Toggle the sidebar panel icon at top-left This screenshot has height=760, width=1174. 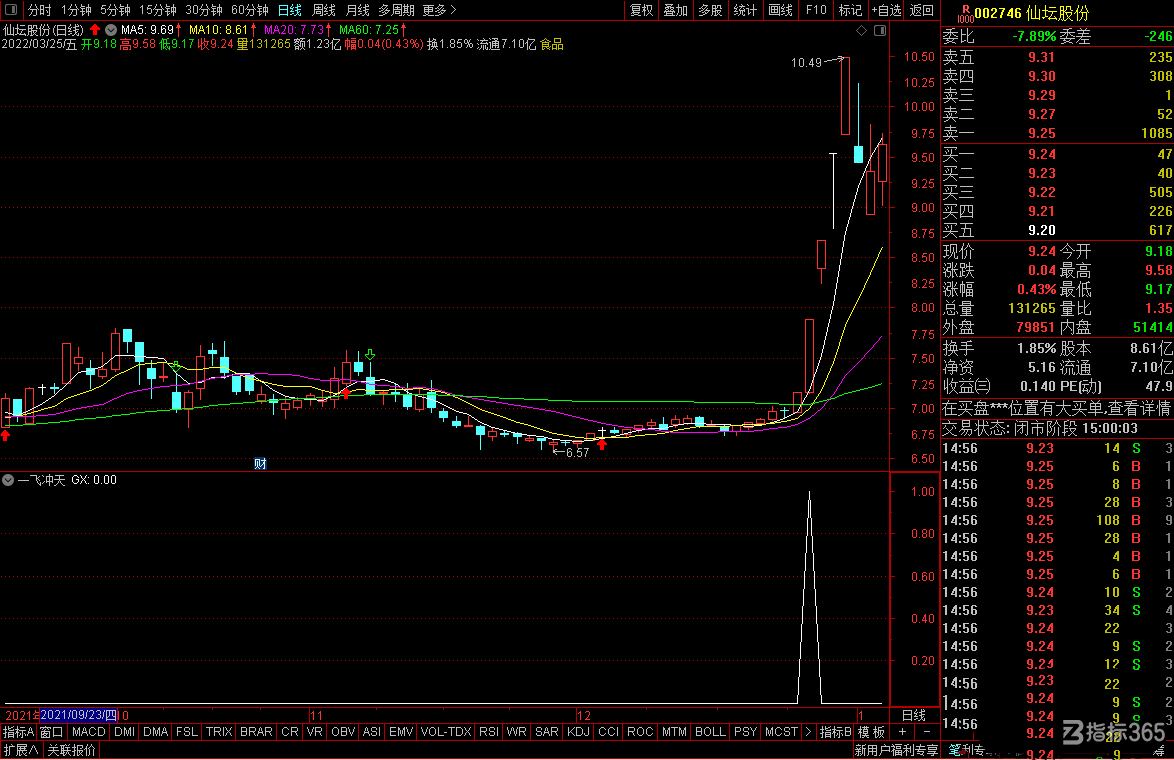click(10, 10)
